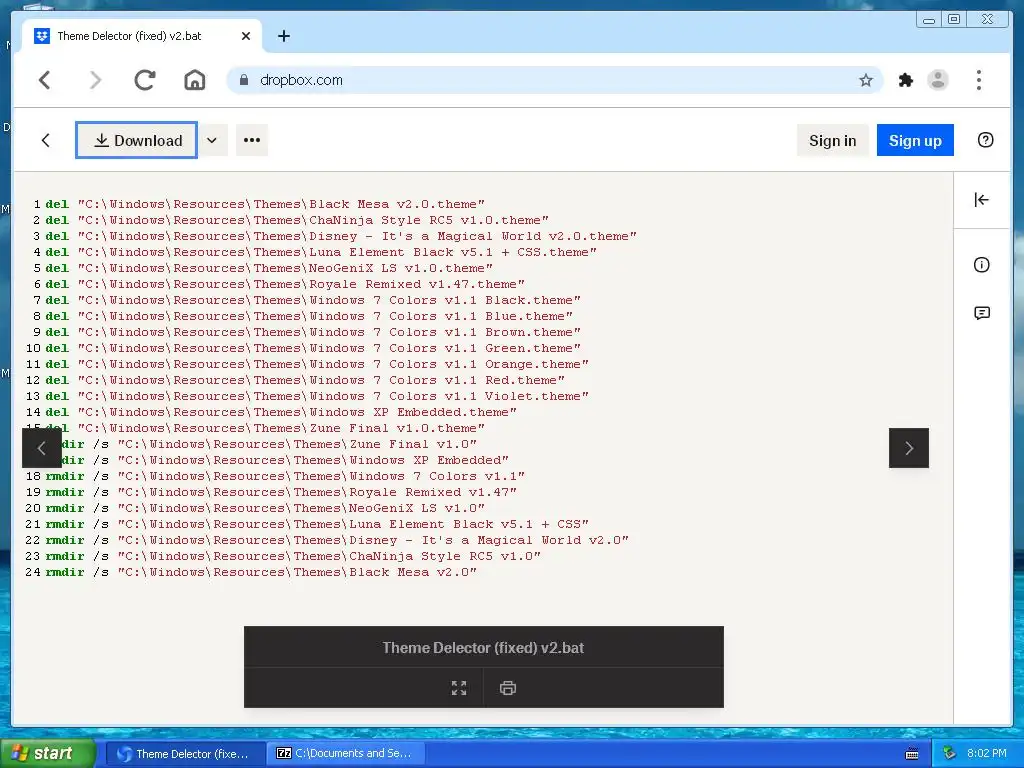Select the Theme Delector (fixed) v2.bat tab
The height and width of the screenshot is (768, 1024).
(142, 36)
